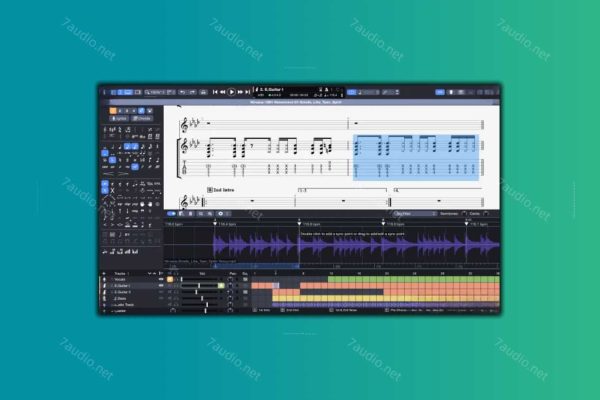Jump to the first bar
600x400 pixels.
coord(215,92)
